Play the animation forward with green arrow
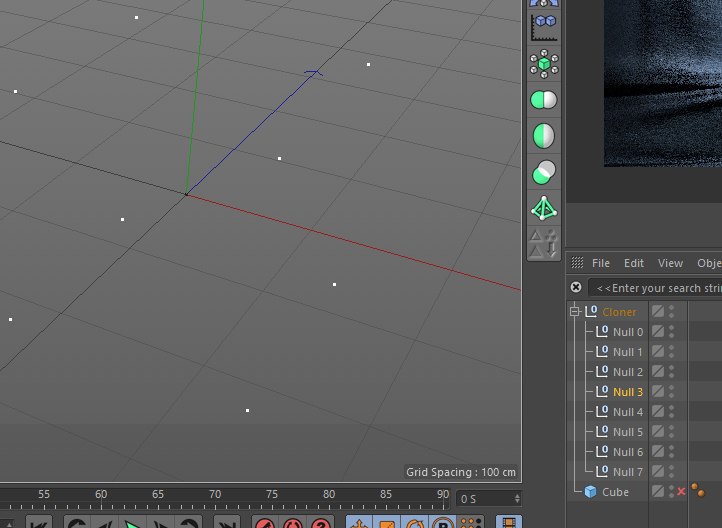The image size is (722, 528). [x=133, y=524]
